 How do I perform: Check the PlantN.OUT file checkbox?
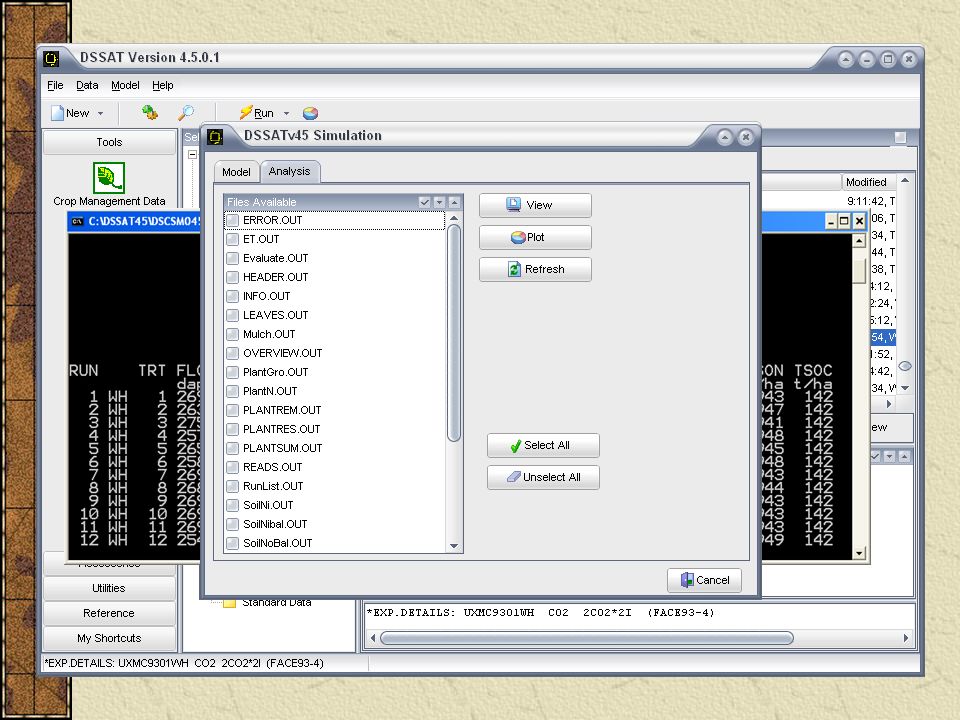click(x=233, y=391)
